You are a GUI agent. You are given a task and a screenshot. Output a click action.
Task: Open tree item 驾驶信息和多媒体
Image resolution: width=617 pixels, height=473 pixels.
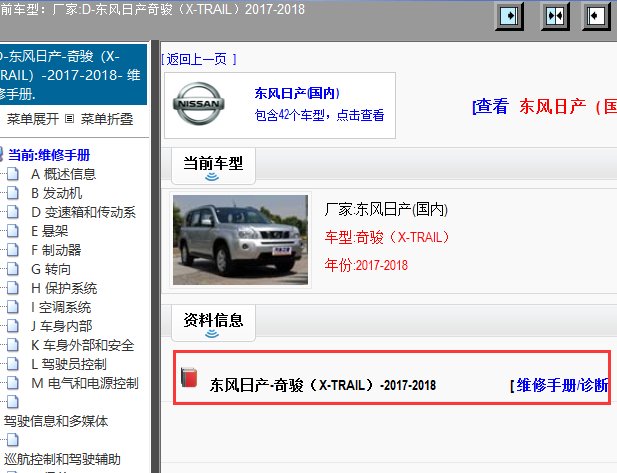(56, 421)
